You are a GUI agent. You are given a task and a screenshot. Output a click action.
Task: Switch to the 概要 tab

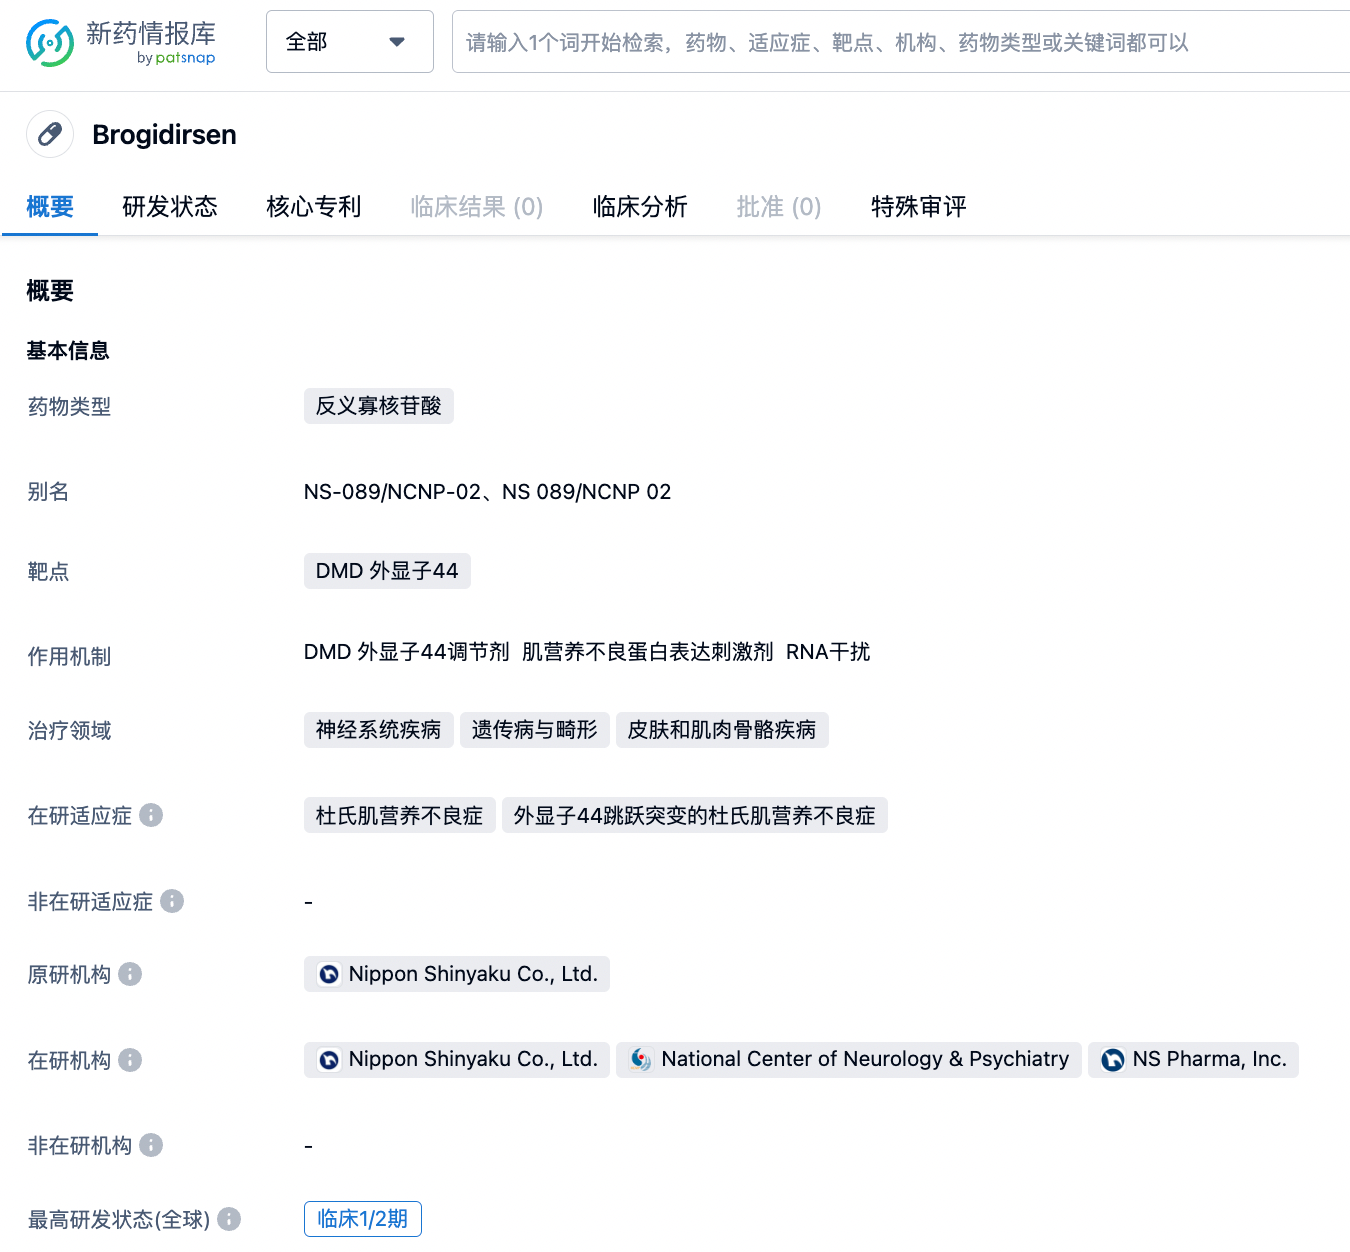50,207
